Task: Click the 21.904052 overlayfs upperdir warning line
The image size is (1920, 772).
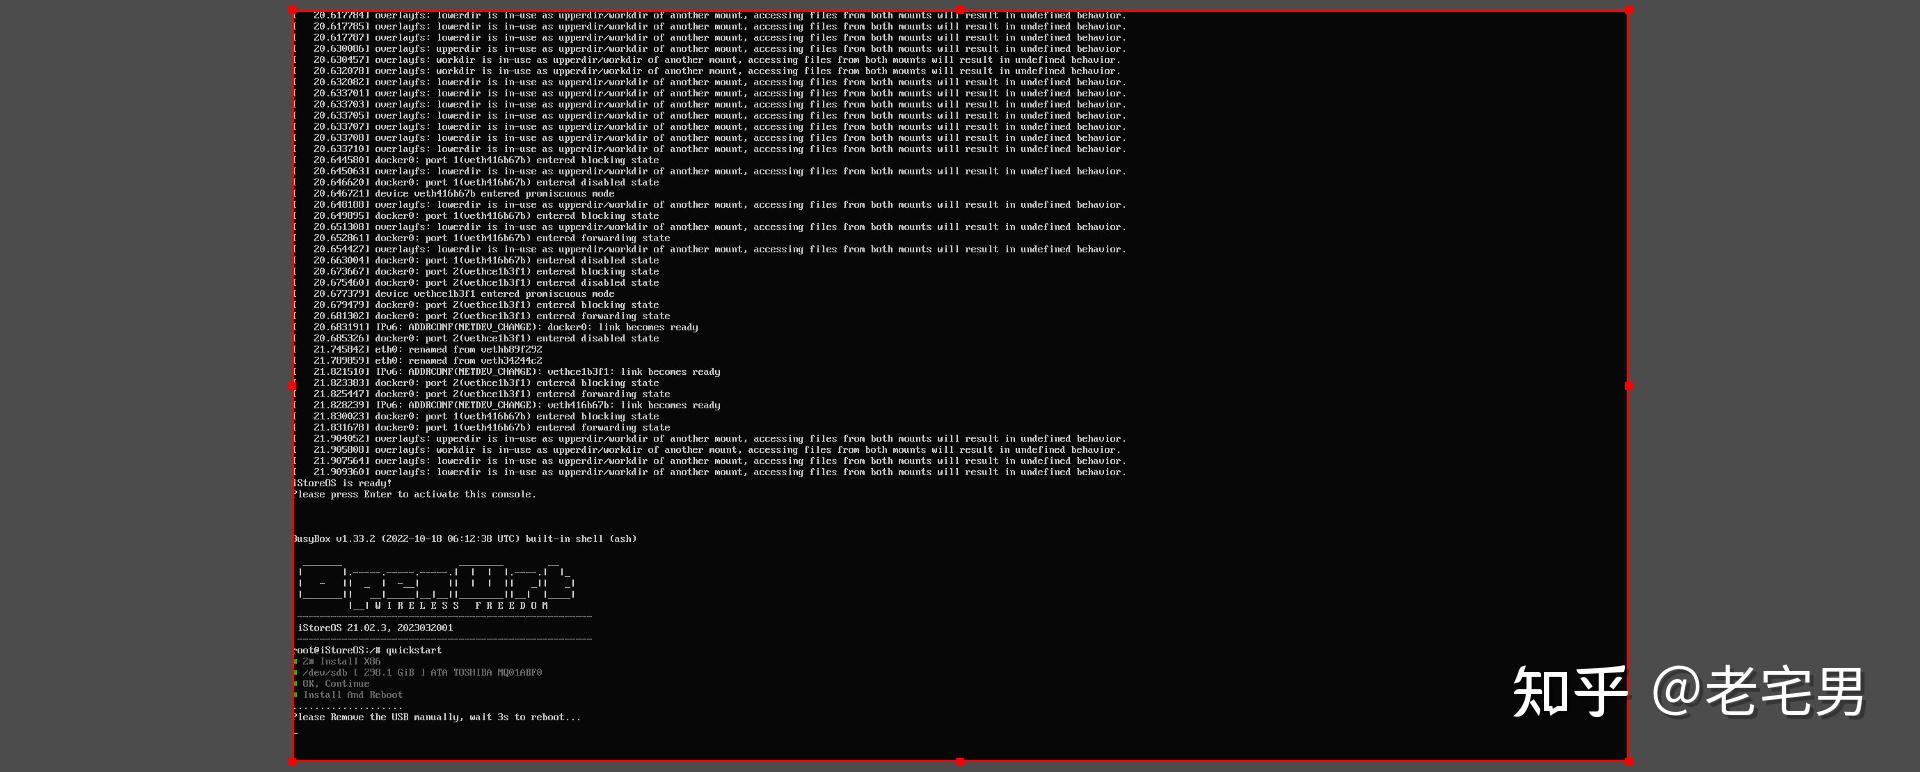Action: tap(710, 439)
